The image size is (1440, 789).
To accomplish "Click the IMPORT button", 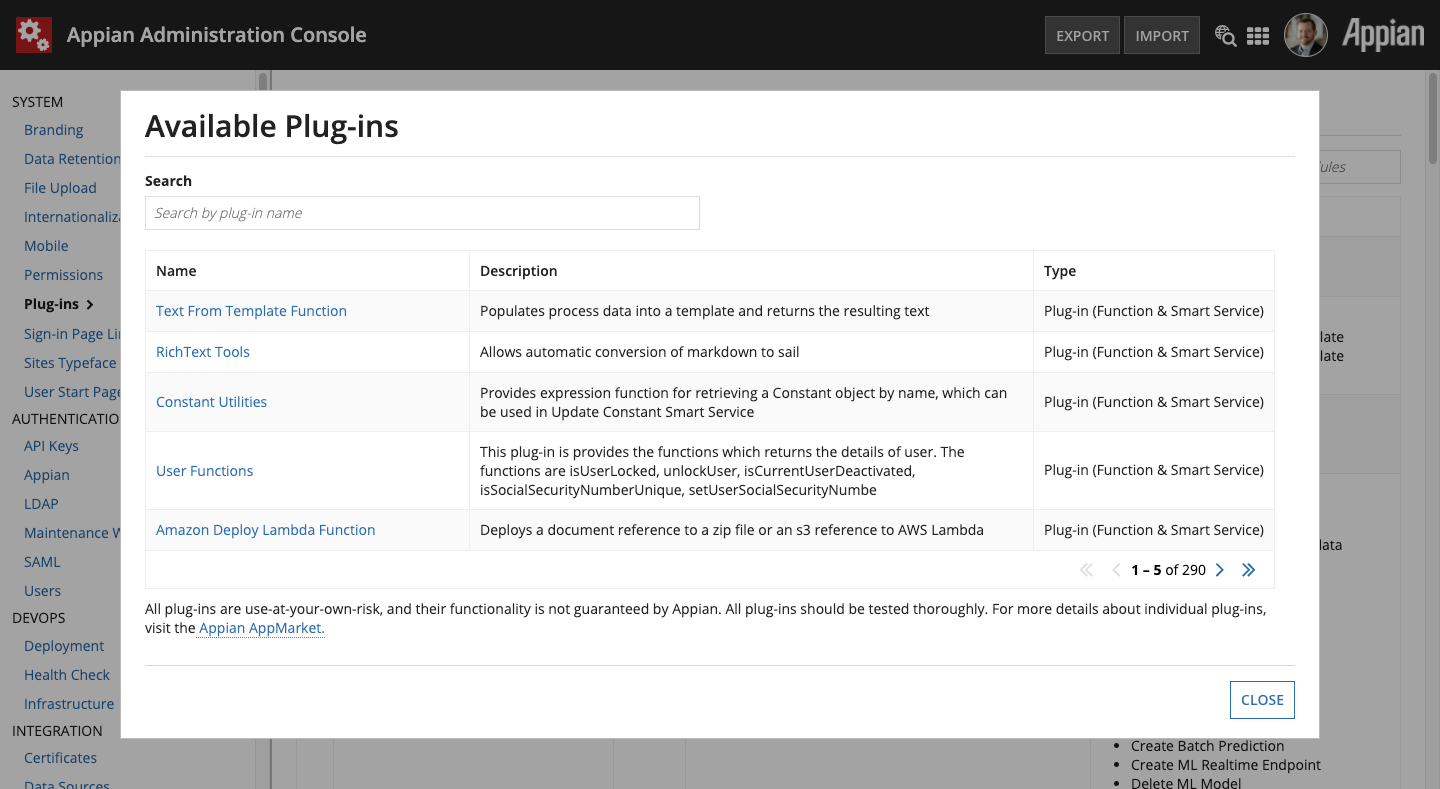I will [1162, 35].
